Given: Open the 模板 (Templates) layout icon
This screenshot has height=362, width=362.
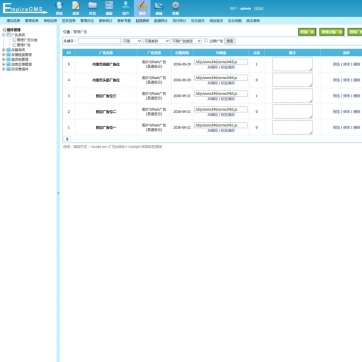Looking at the screenshot, I should pyautogui.click(x=109, y=8).
